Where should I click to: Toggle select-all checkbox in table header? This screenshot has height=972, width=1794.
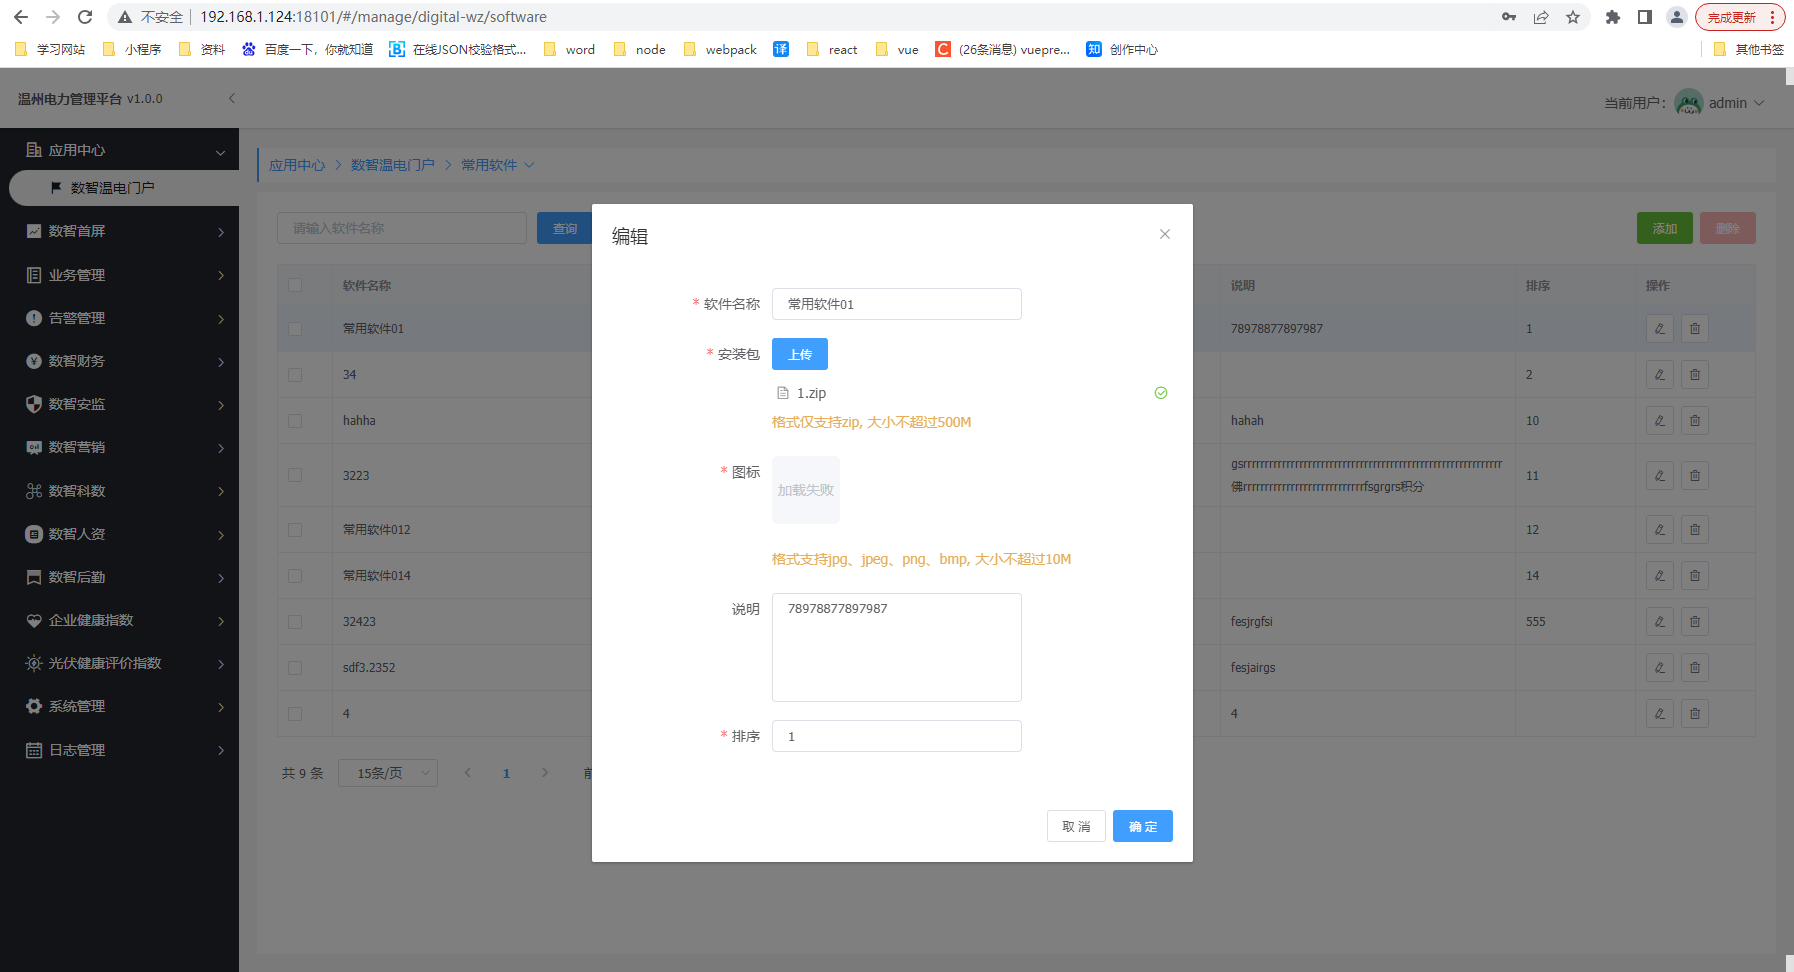point(295,285)
